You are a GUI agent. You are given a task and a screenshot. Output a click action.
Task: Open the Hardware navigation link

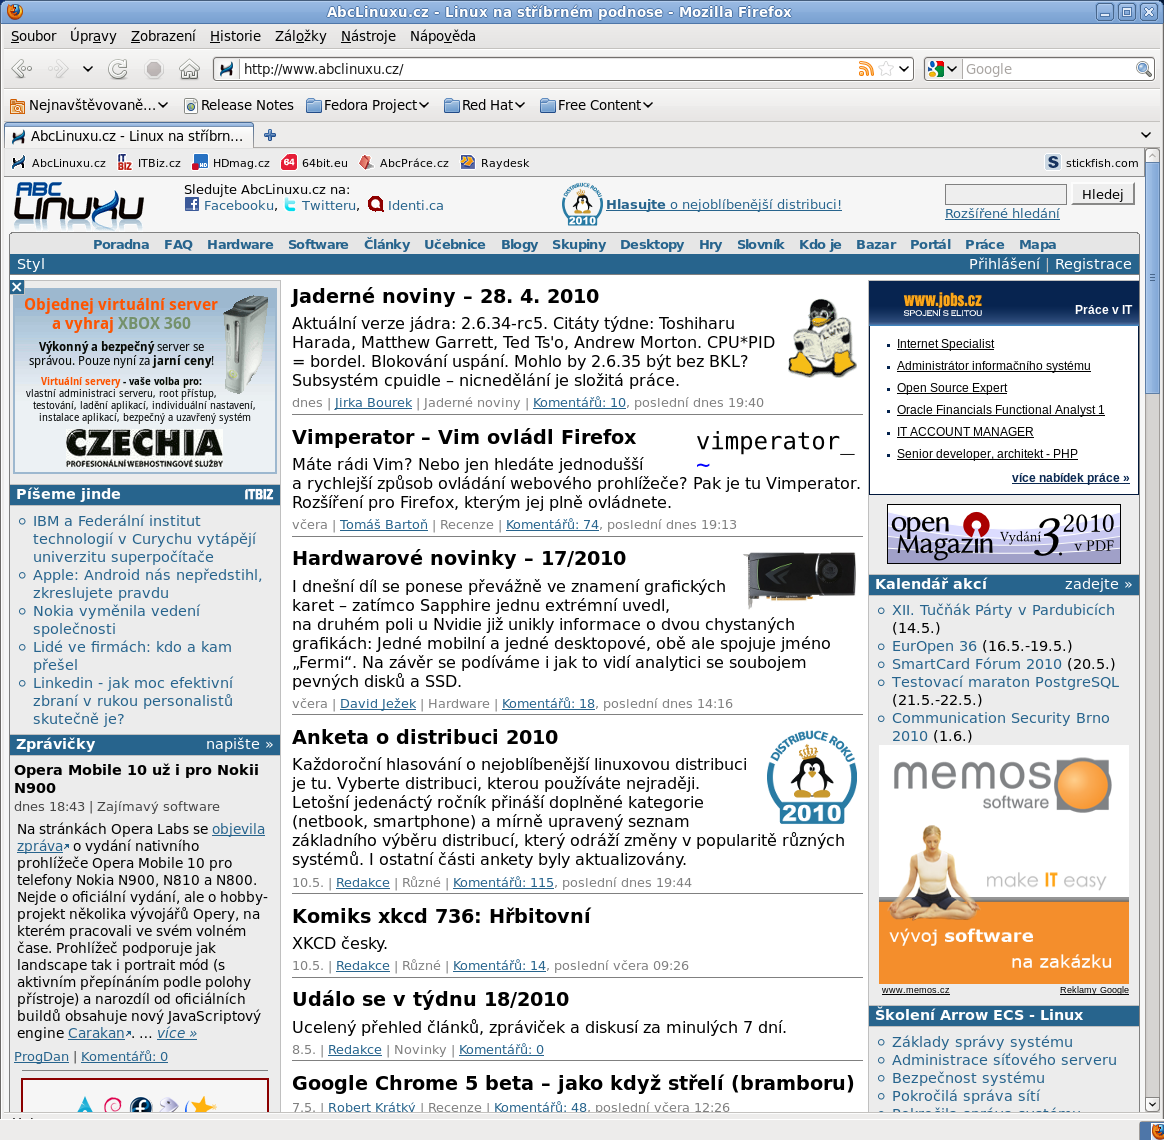tap(240, 244)
